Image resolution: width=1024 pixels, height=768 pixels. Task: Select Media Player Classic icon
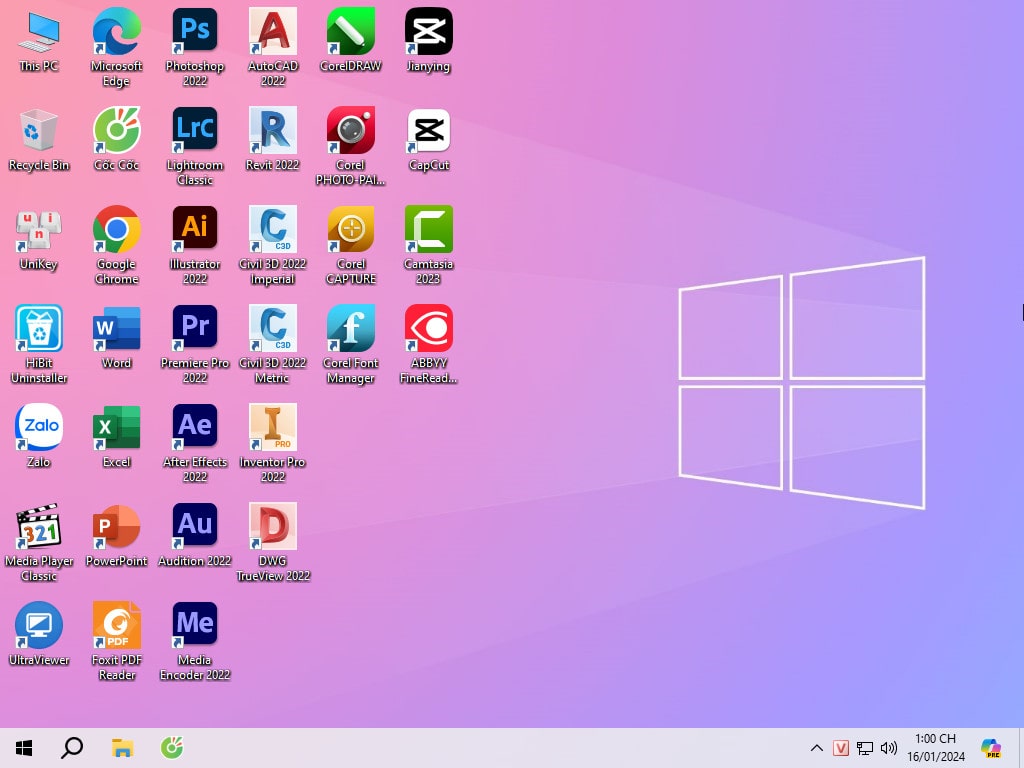tap(39, 543)
